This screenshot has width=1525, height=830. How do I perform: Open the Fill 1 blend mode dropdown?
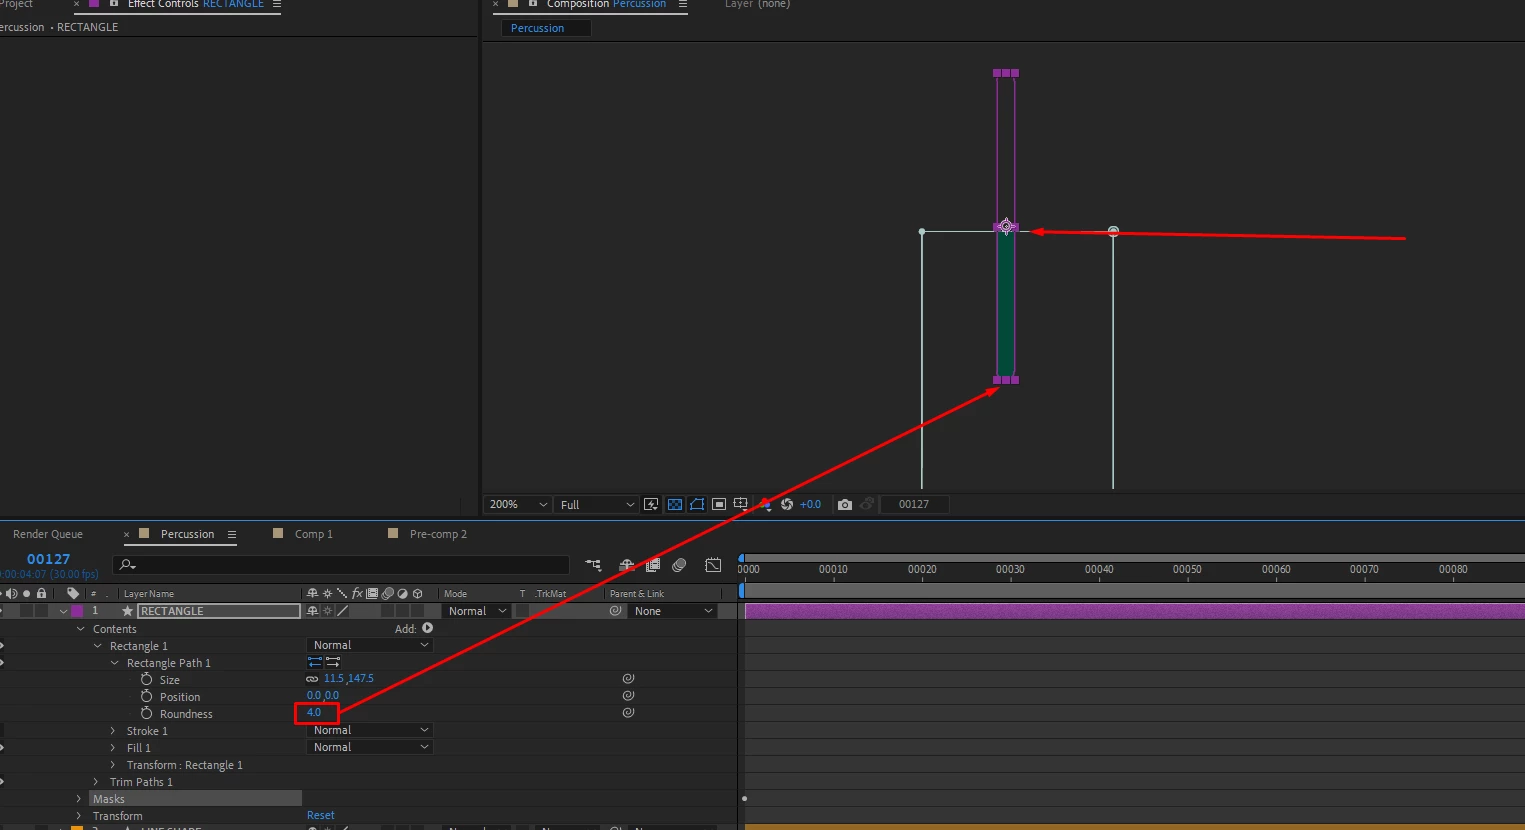[369, 747]
